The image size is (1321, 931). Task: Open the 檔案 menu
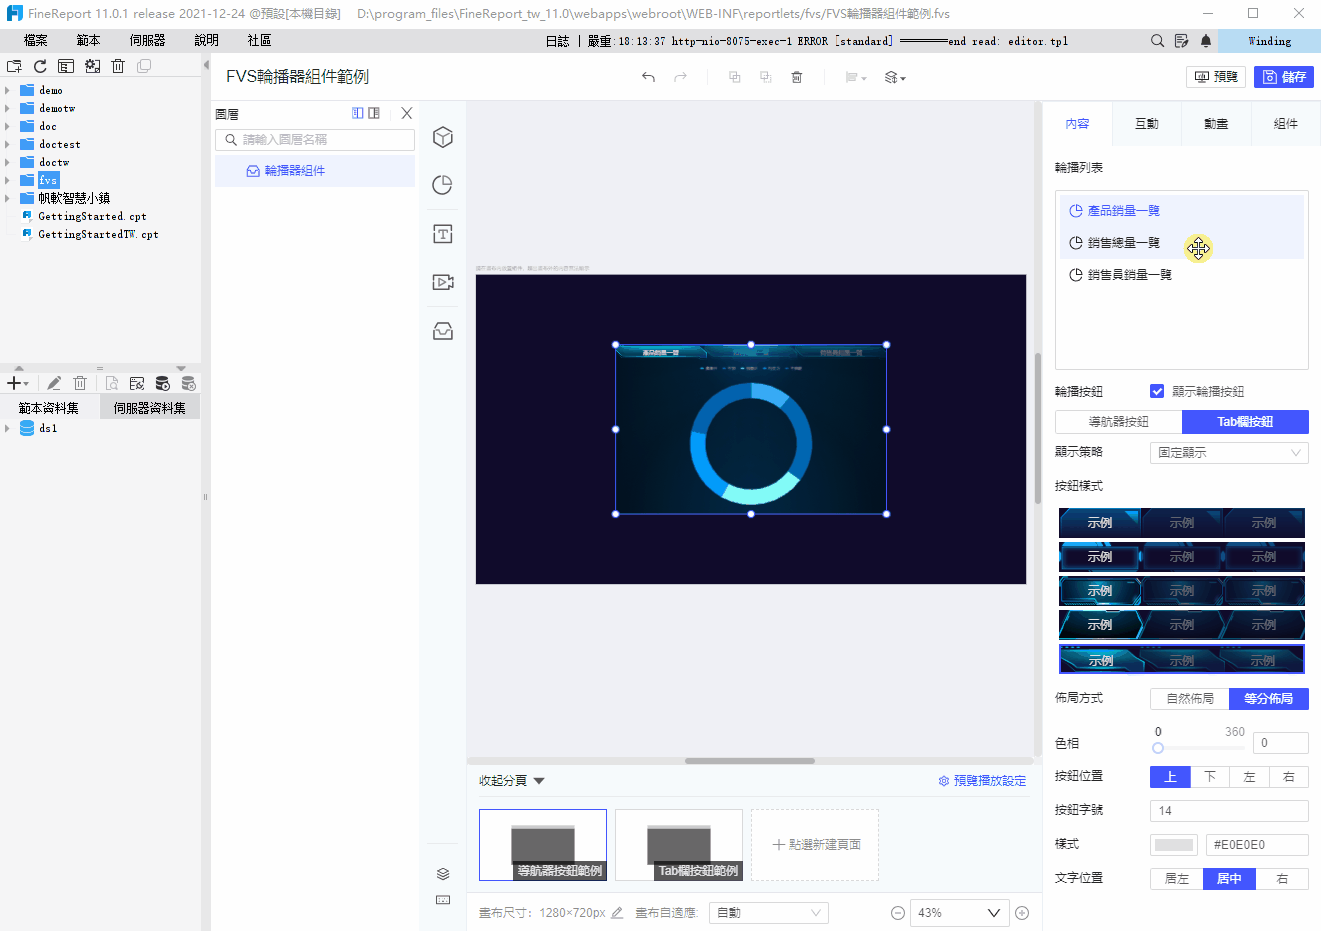(36, 40)
